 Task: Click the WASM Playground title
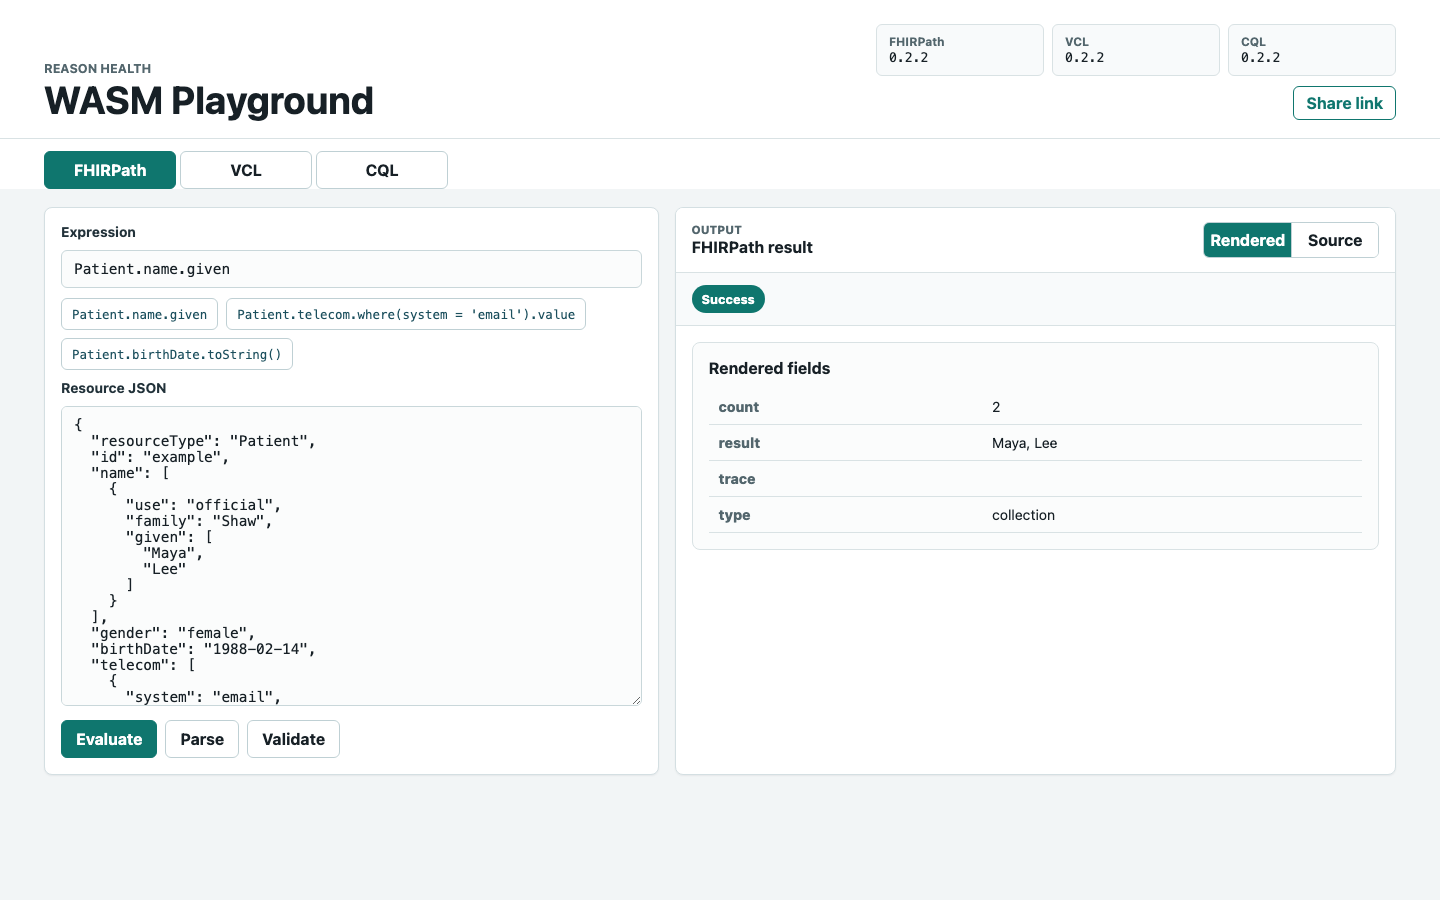pyautogui.click(x=209, y=101)
